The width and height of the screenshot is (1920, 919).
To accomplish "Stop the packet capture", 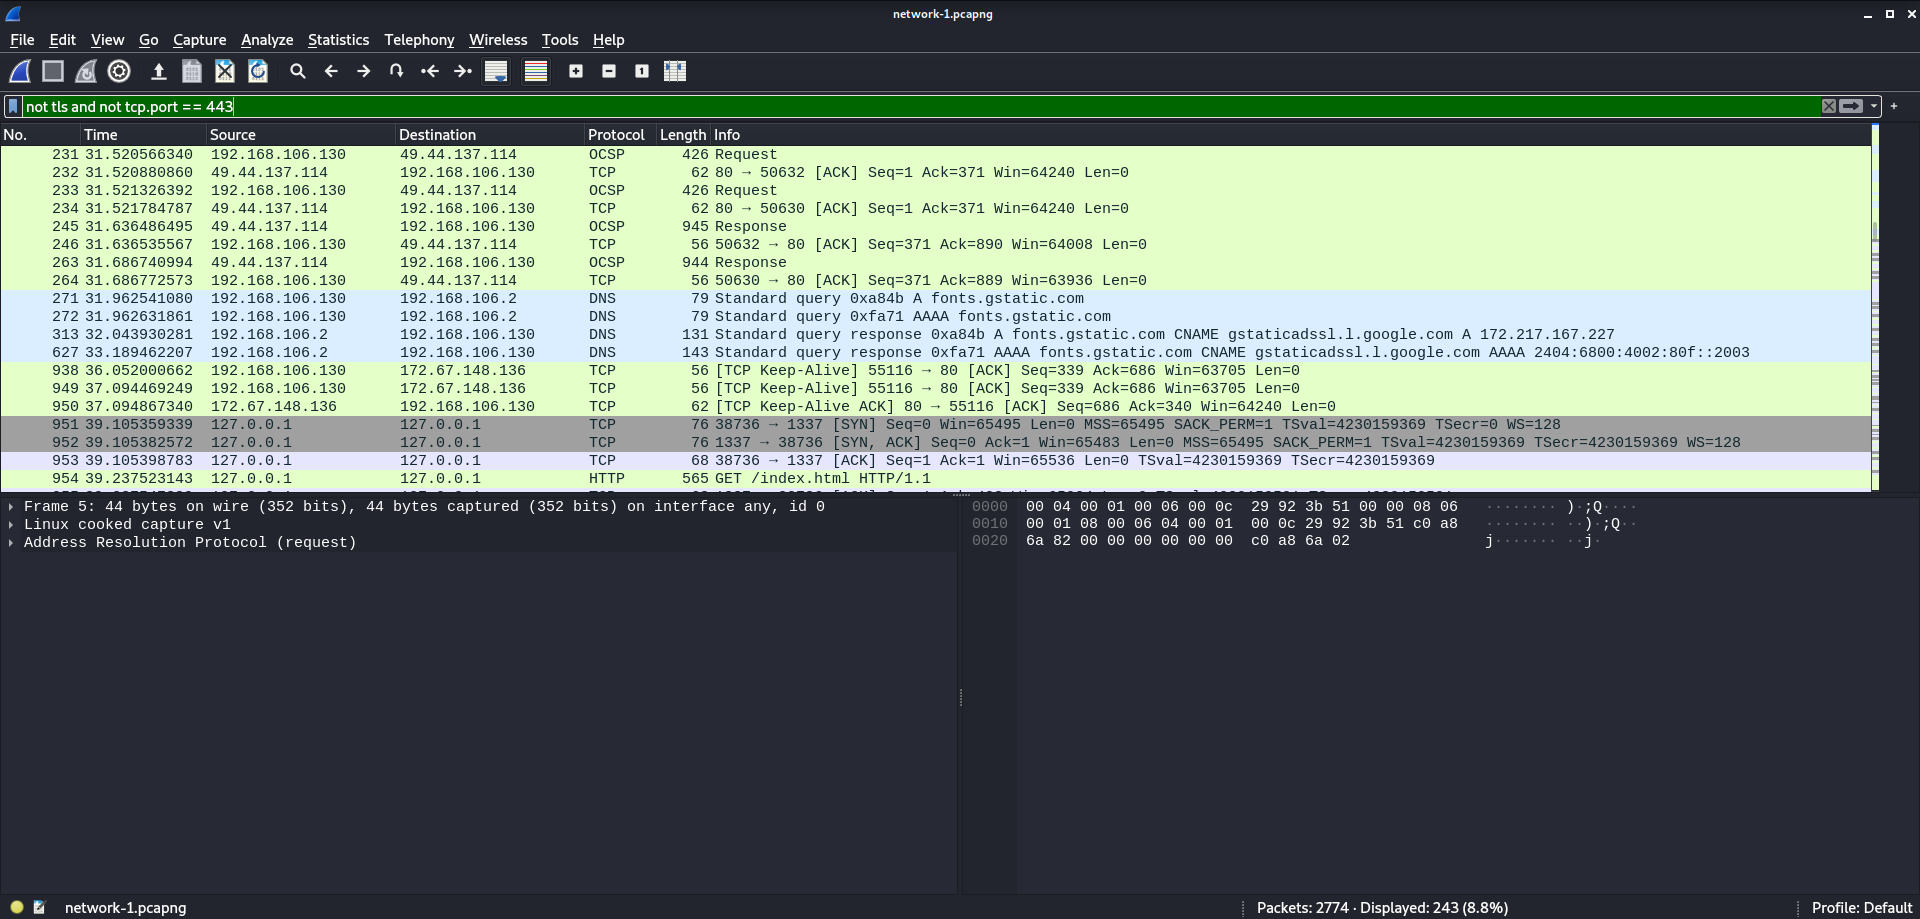I will (x=53, y=71).
